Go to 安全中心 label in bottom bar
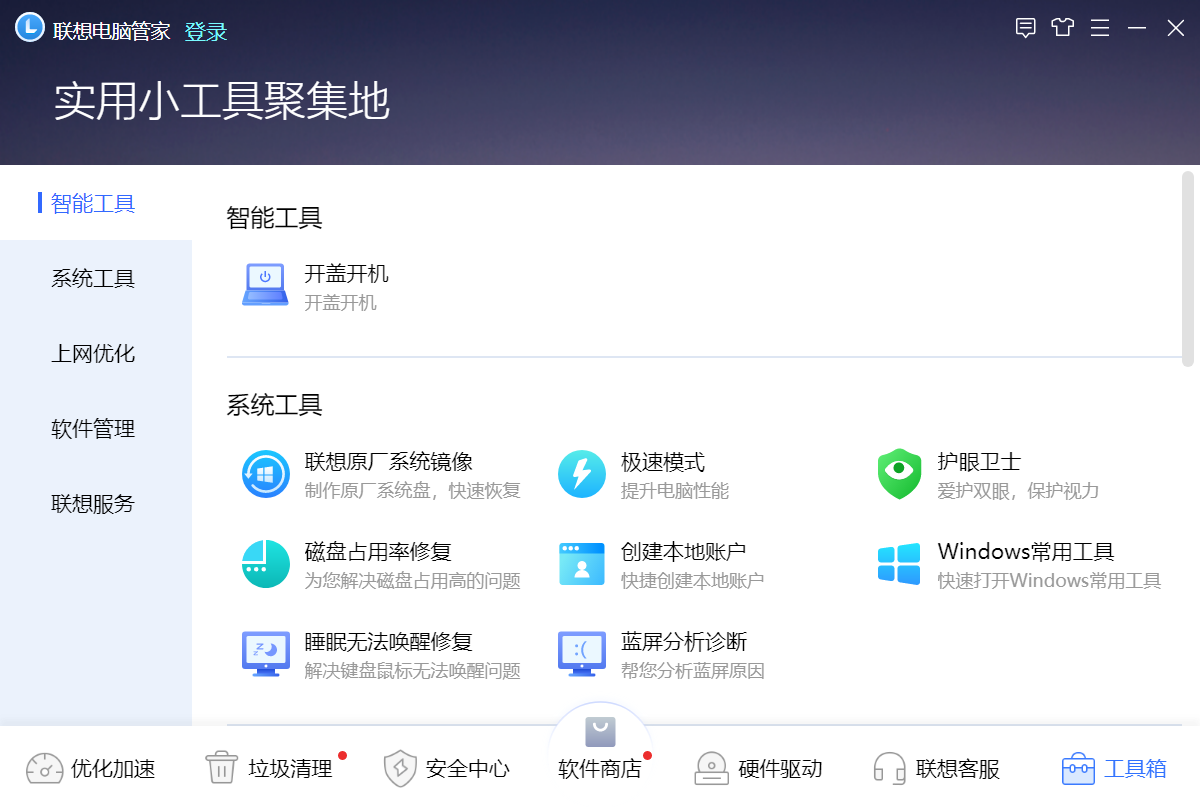 pyautogui.click(x=468, y=768)
